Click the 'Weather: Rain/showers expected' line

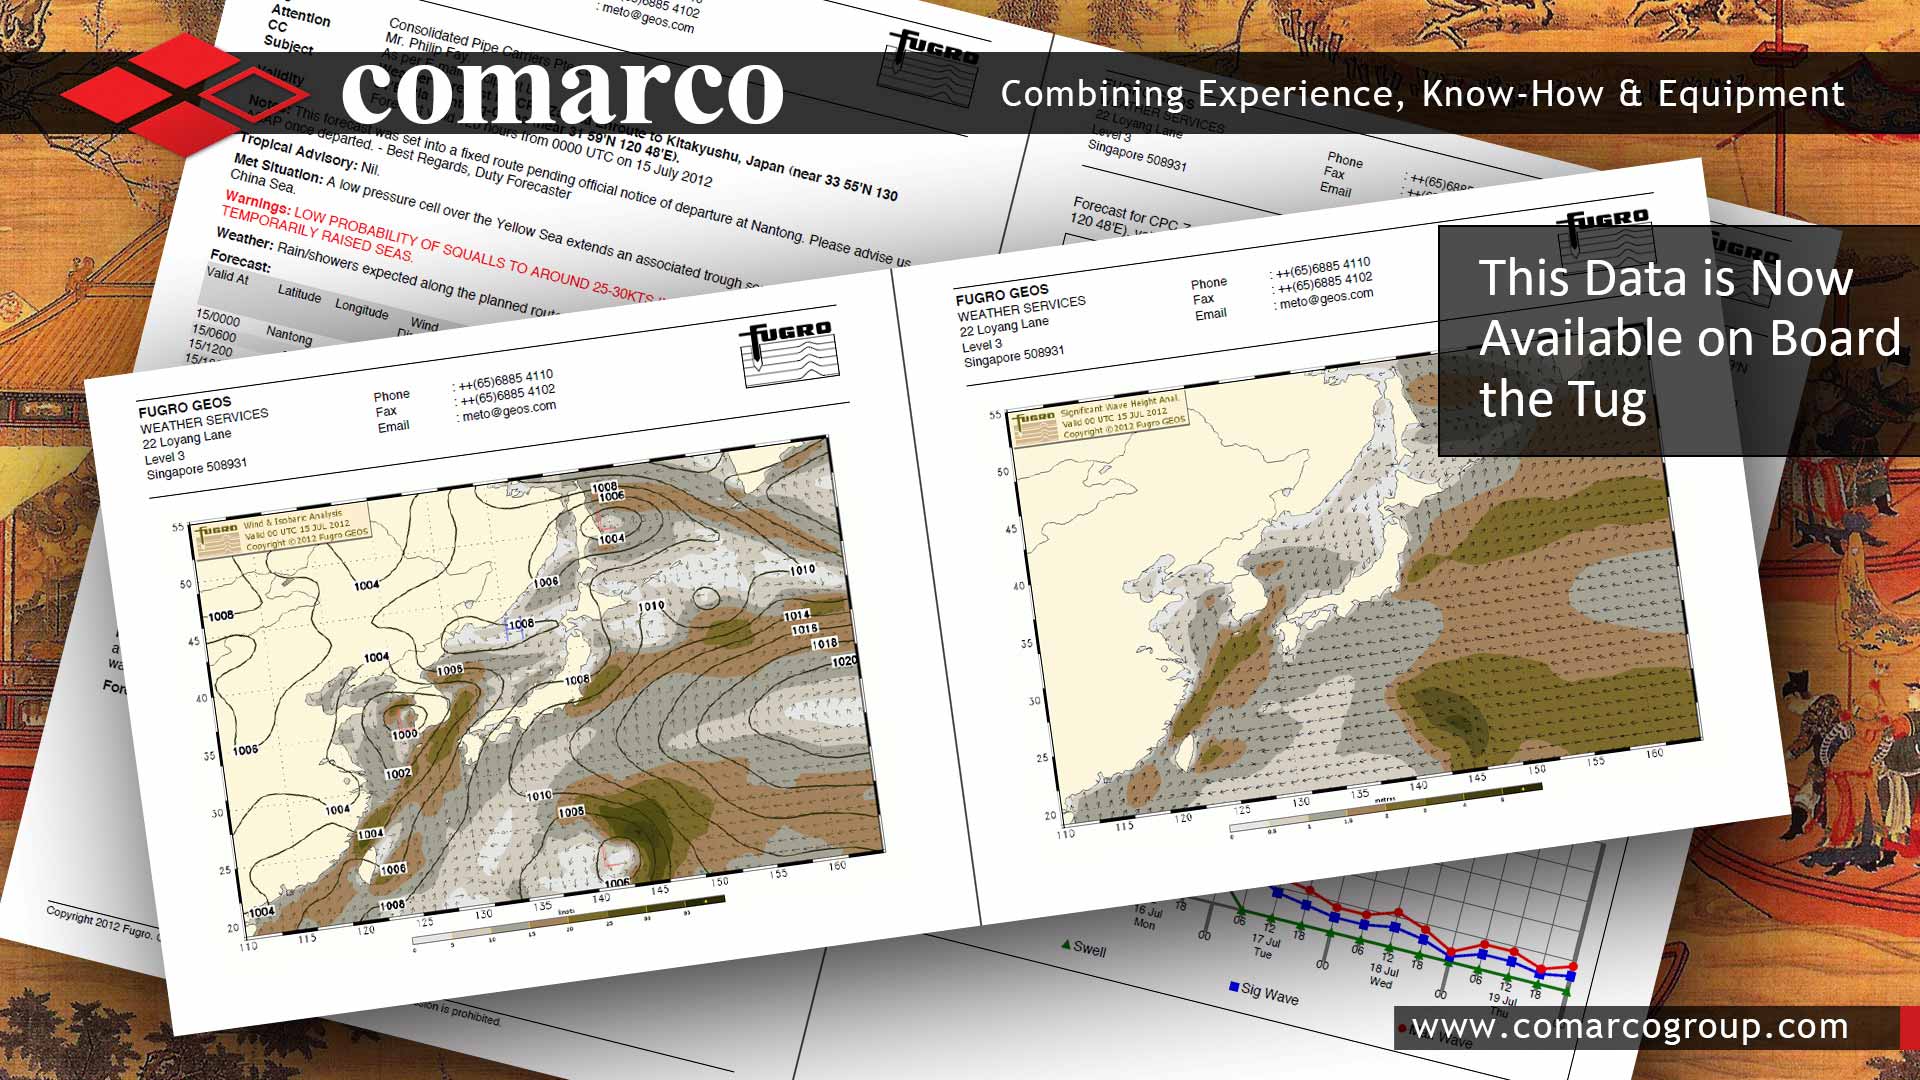click(x=390, y=272)
